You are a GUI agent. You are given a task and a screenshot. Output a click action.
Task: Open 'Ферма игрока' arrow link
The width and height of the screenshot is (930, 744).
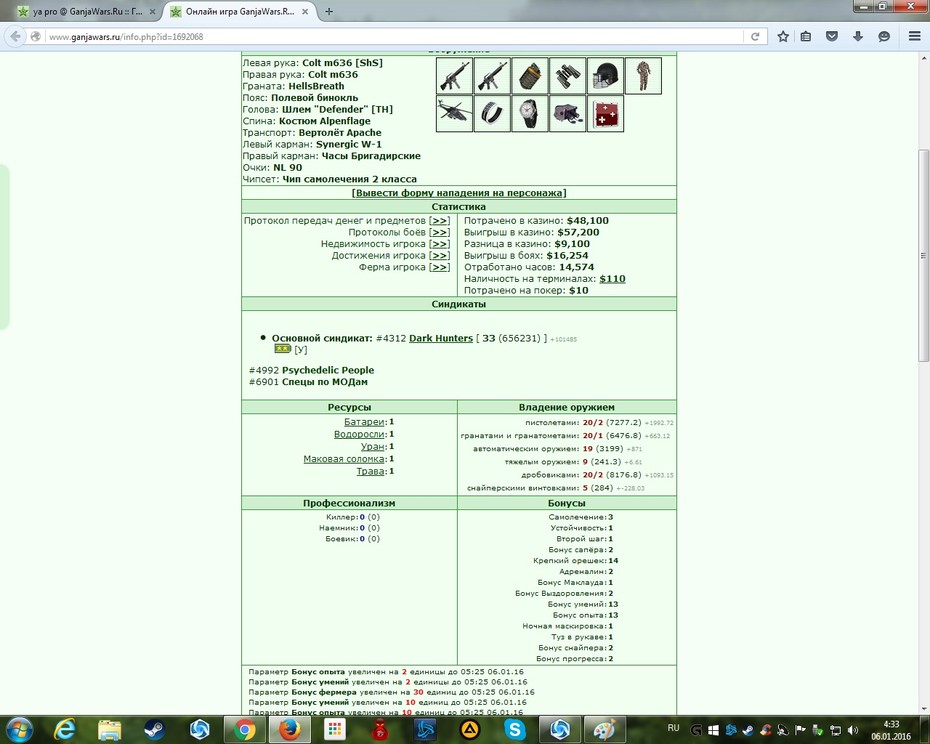[x=439, y=267]
